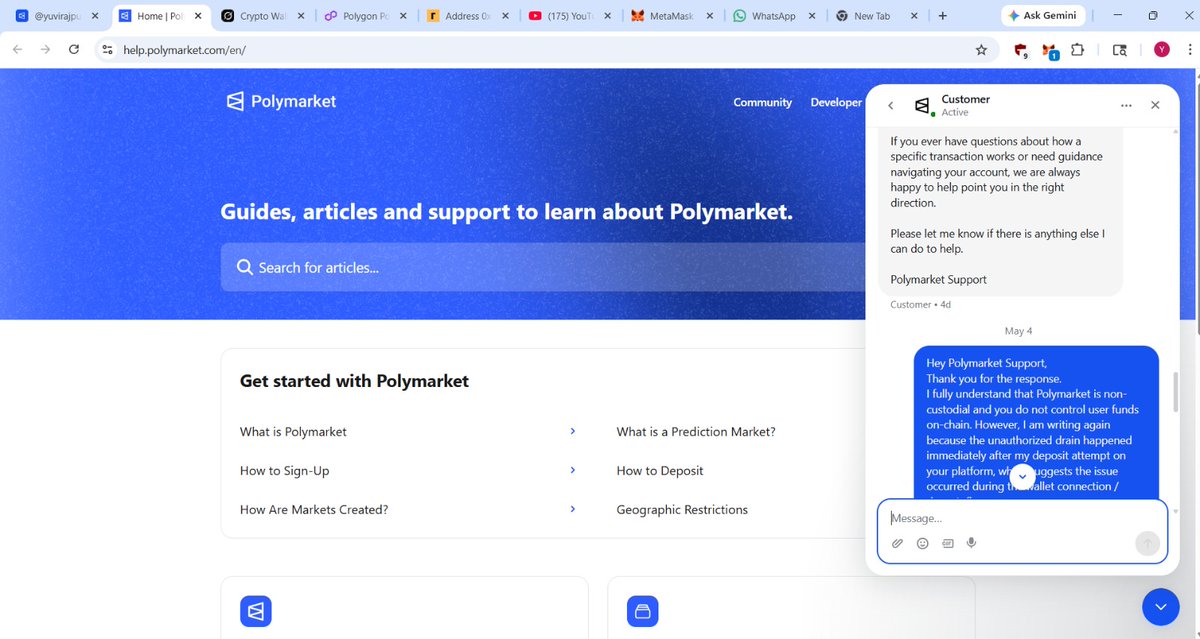Attach a file with the paperclip icon
This screenshot has width=1200, height=639.
pos(897,543)
